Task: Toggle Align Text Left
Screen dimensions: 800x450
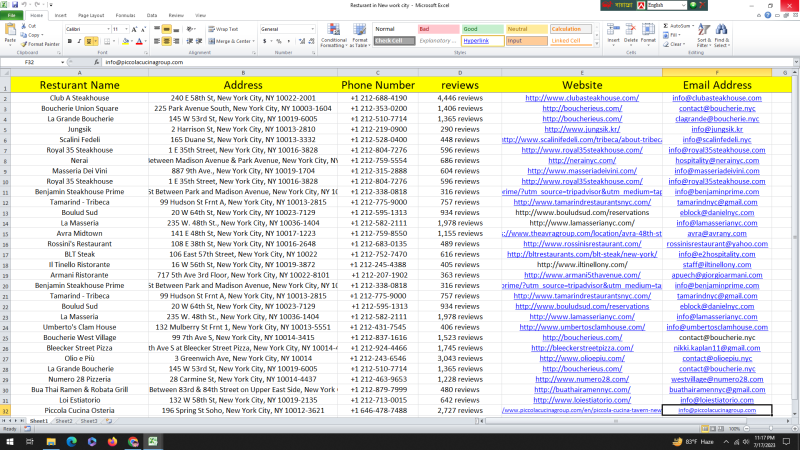Action: click(x=157, y=41)
